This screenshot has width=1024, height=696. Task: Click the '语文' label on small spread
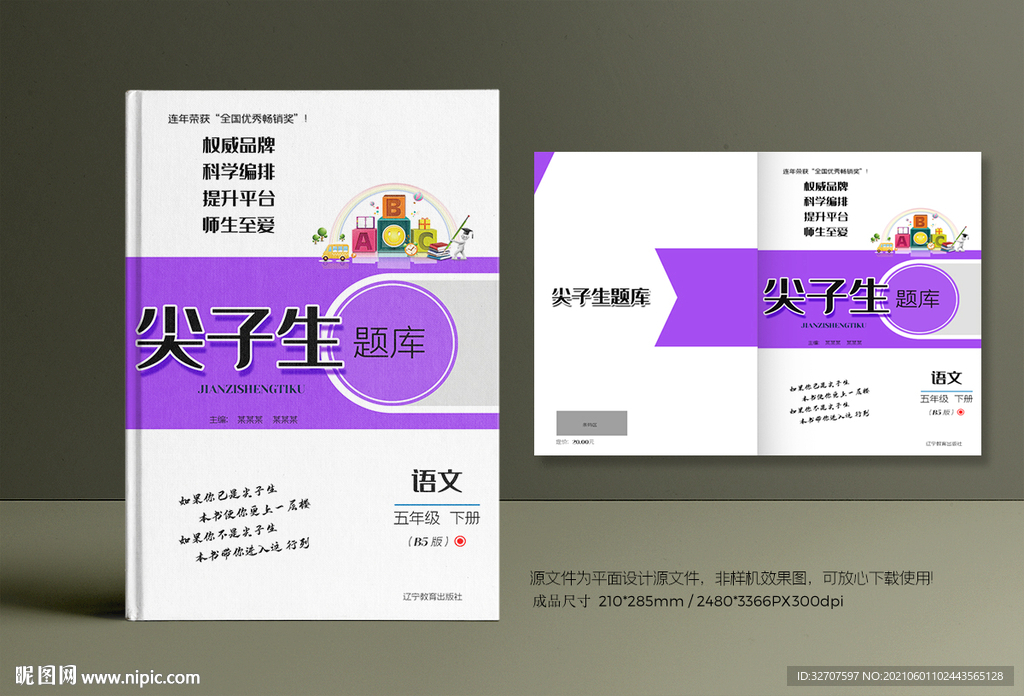point(946,378)
